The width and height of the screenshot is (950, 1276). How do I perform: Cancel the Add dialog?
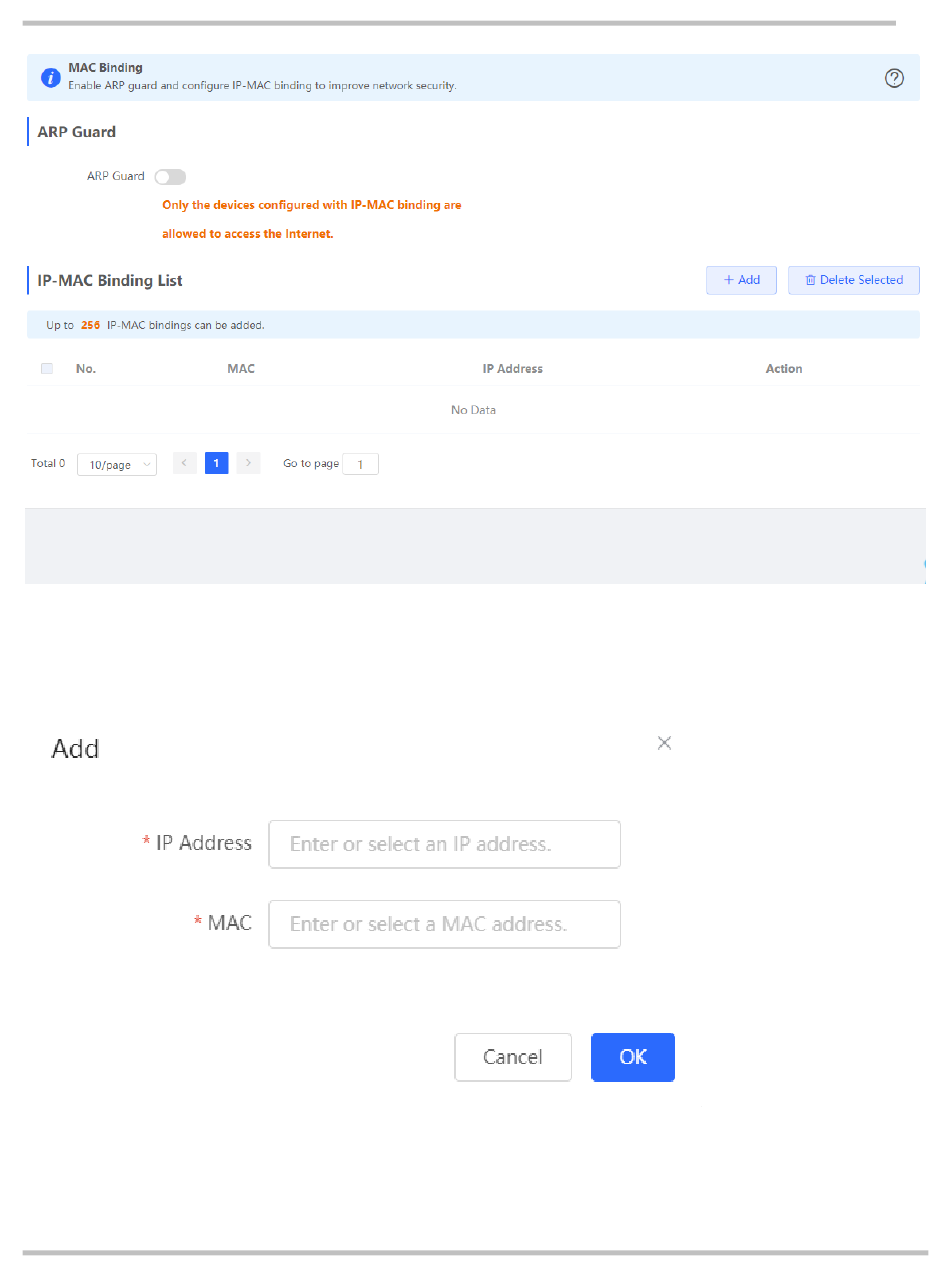click(x=513, y=1057)
